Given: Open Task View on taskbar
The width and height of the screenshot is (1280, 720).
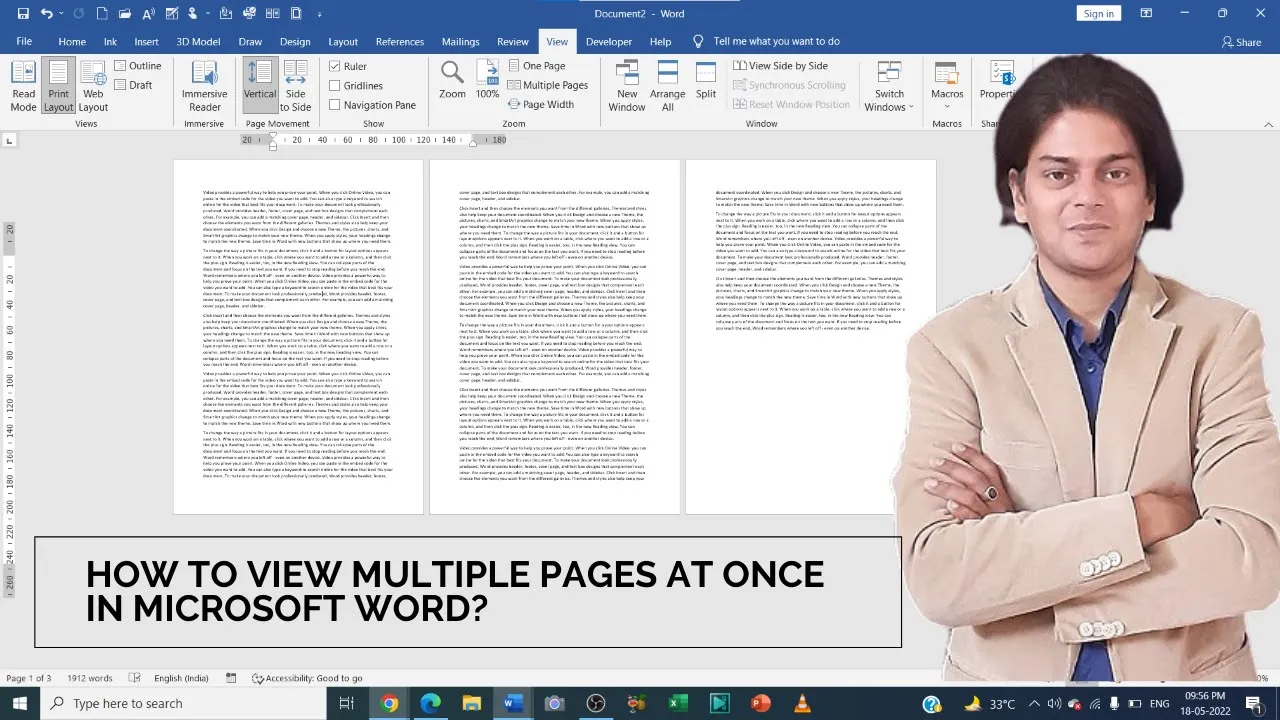Looking at the screenshot, I should click(x=346, y=704).
